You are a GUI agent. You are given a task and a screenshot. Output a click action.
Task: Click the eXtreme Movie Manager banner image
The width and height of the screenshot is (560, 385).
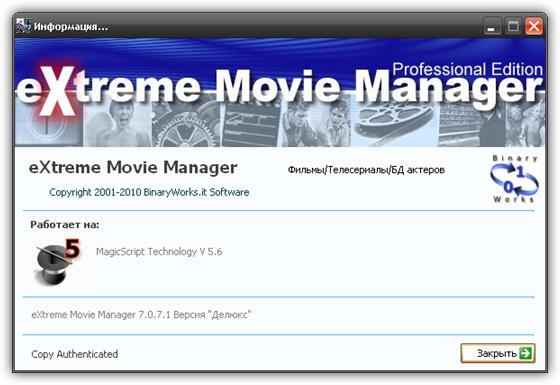coord(280,92)
